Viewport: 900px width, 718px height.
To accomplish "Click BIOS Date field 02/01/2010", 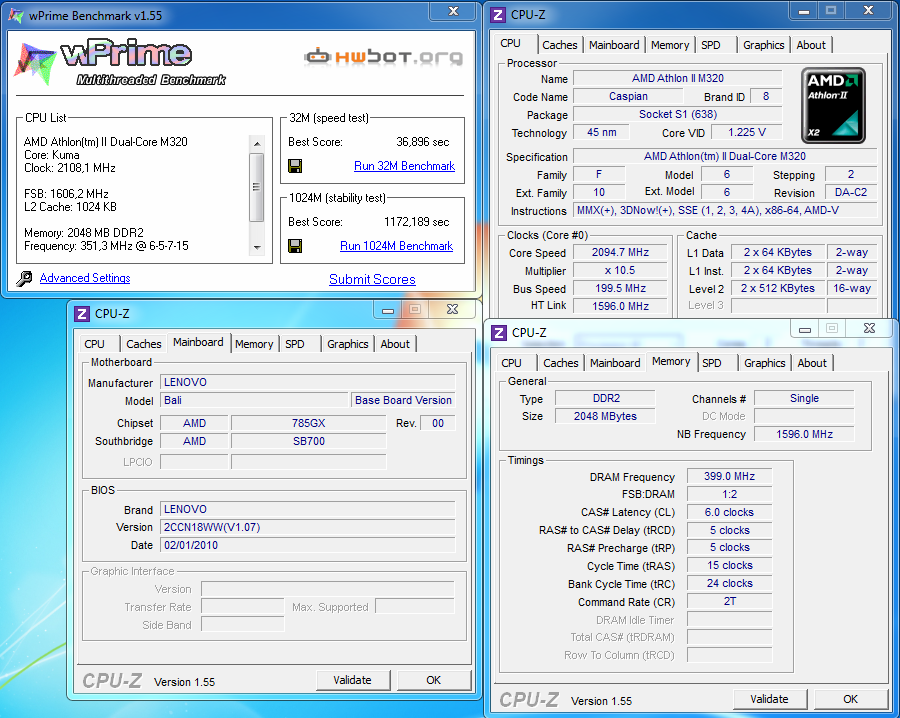I will click(x=308, y=545).
